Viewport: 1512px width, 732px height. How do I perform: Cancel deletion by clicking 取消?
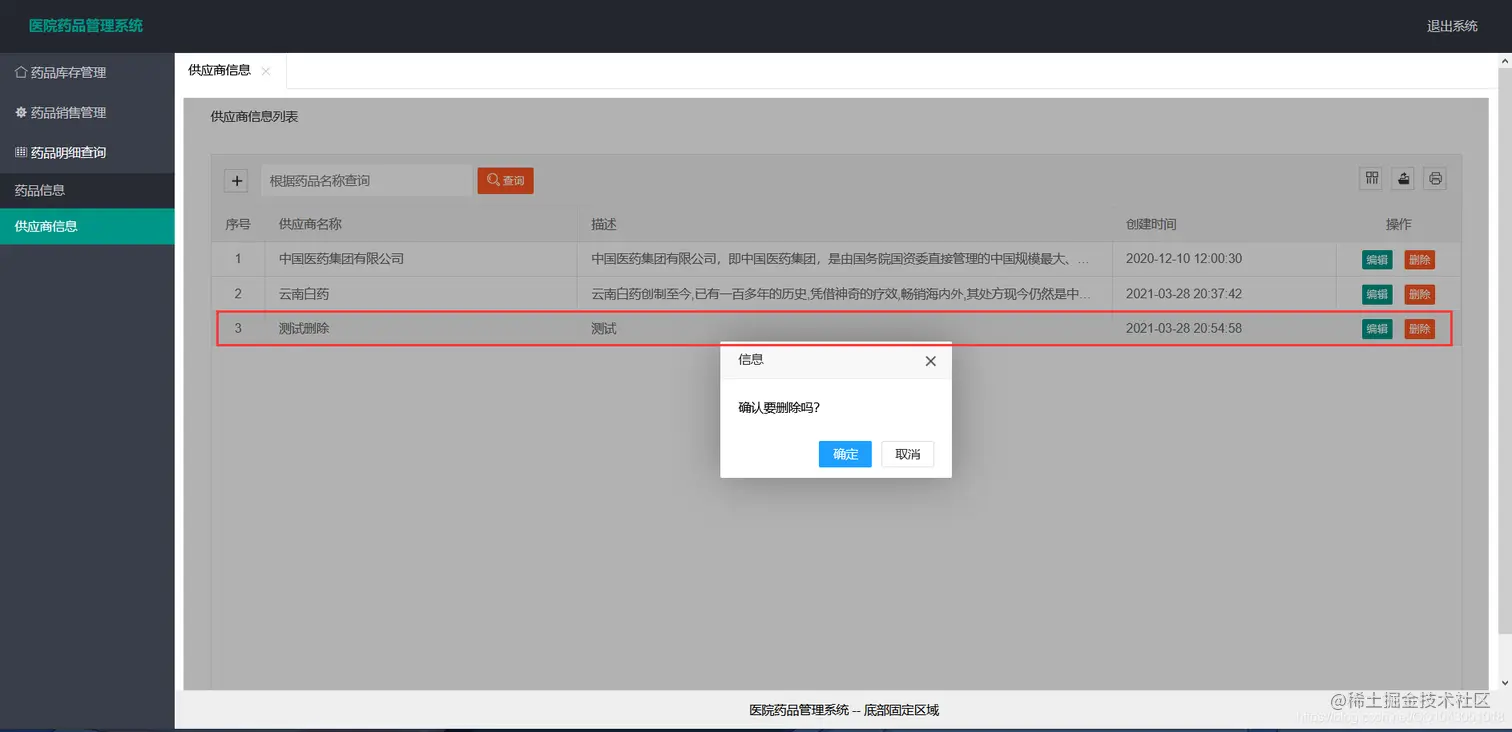pos(906,453)
